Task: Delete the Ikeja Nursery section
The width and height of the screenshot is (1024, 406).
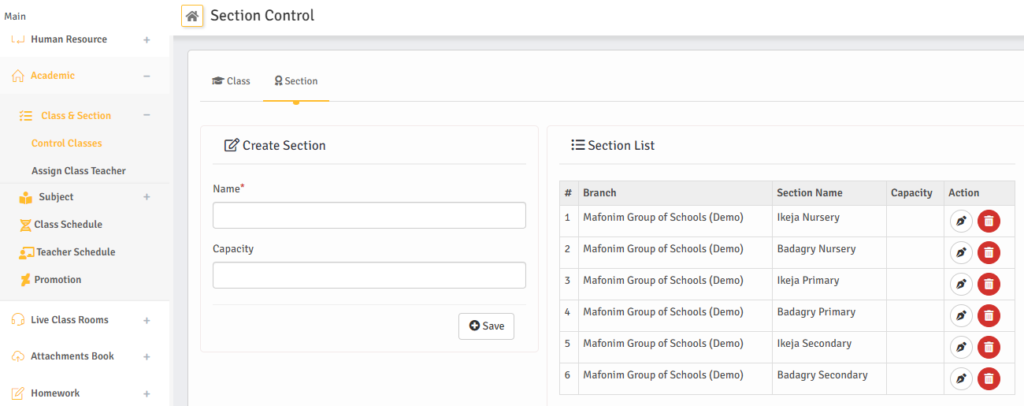Action: (x=988, y=221)
